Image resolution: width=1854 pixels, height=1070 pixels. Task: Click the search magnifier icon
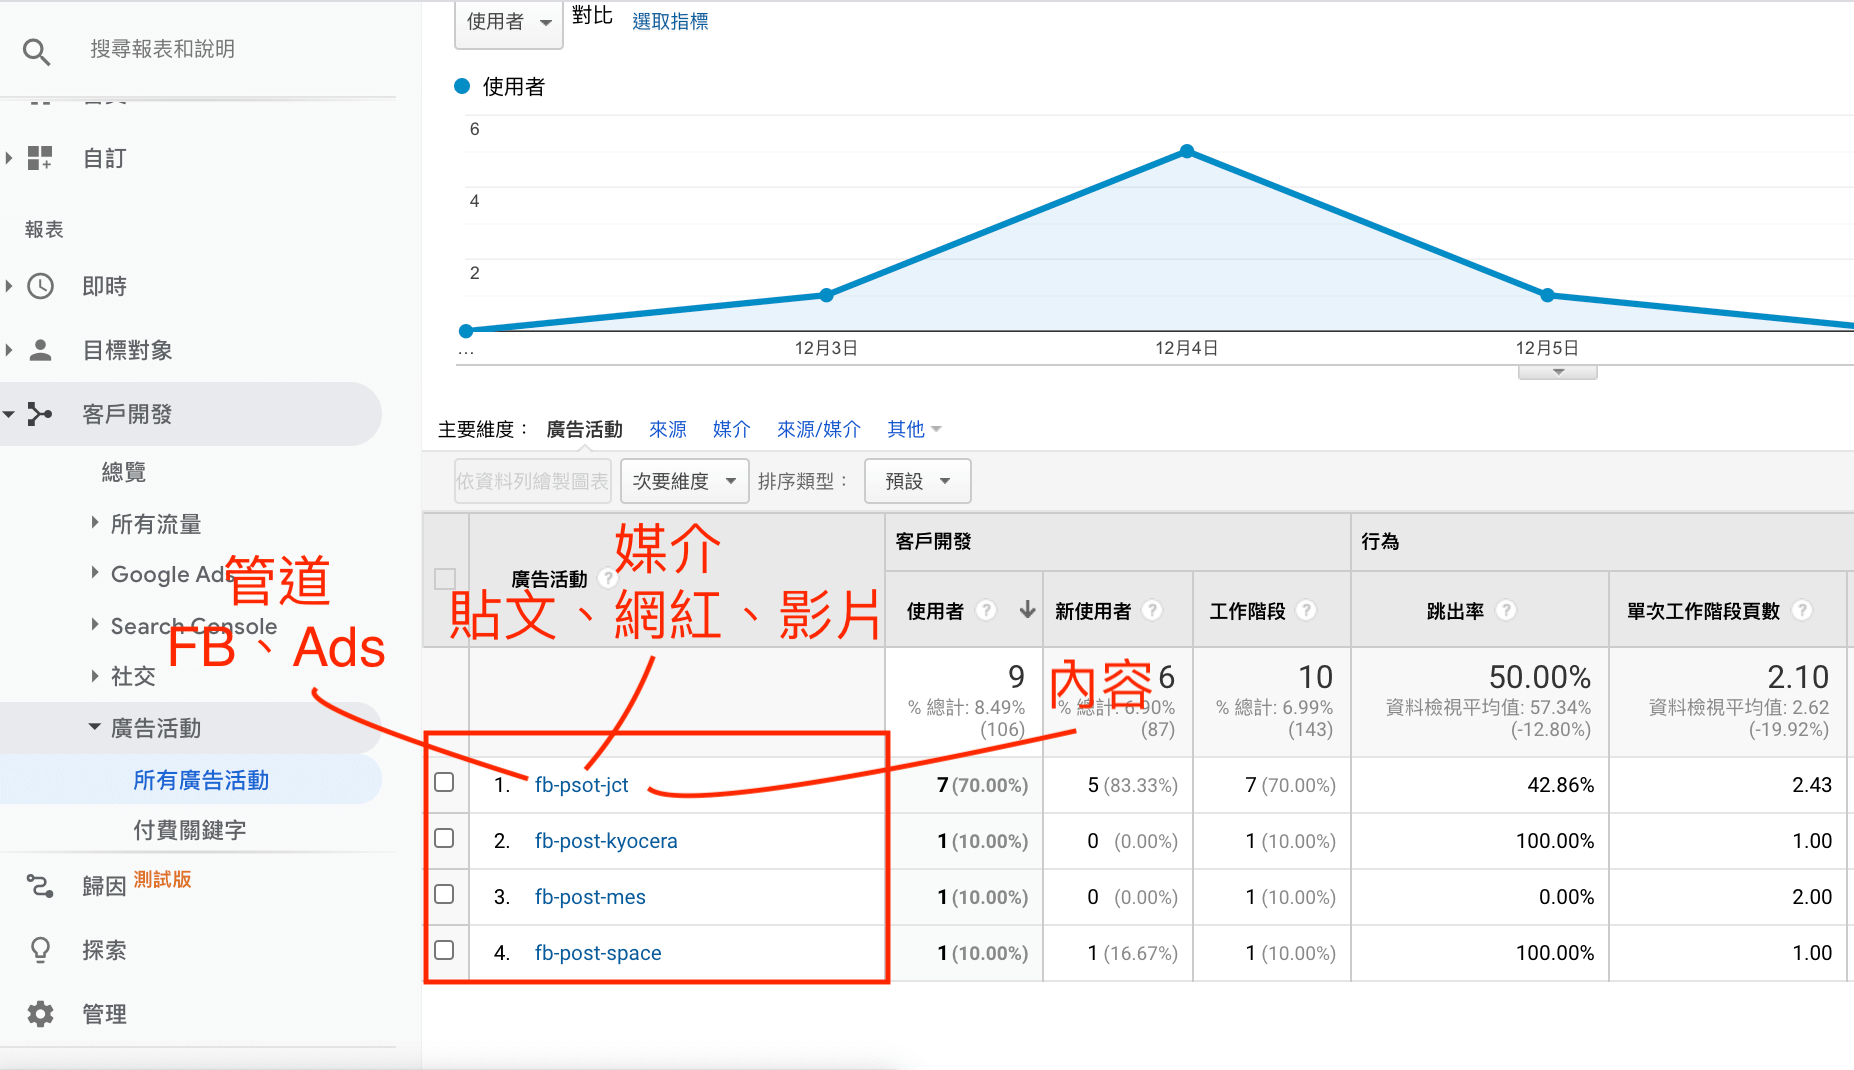pyautogui.click(x=37, y=51)
